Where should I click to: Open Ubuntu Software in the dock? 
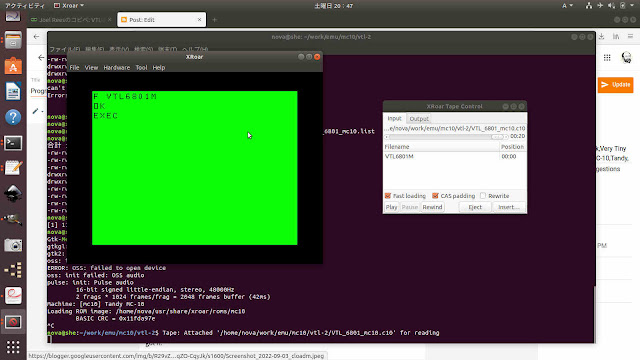pos(13,66)
